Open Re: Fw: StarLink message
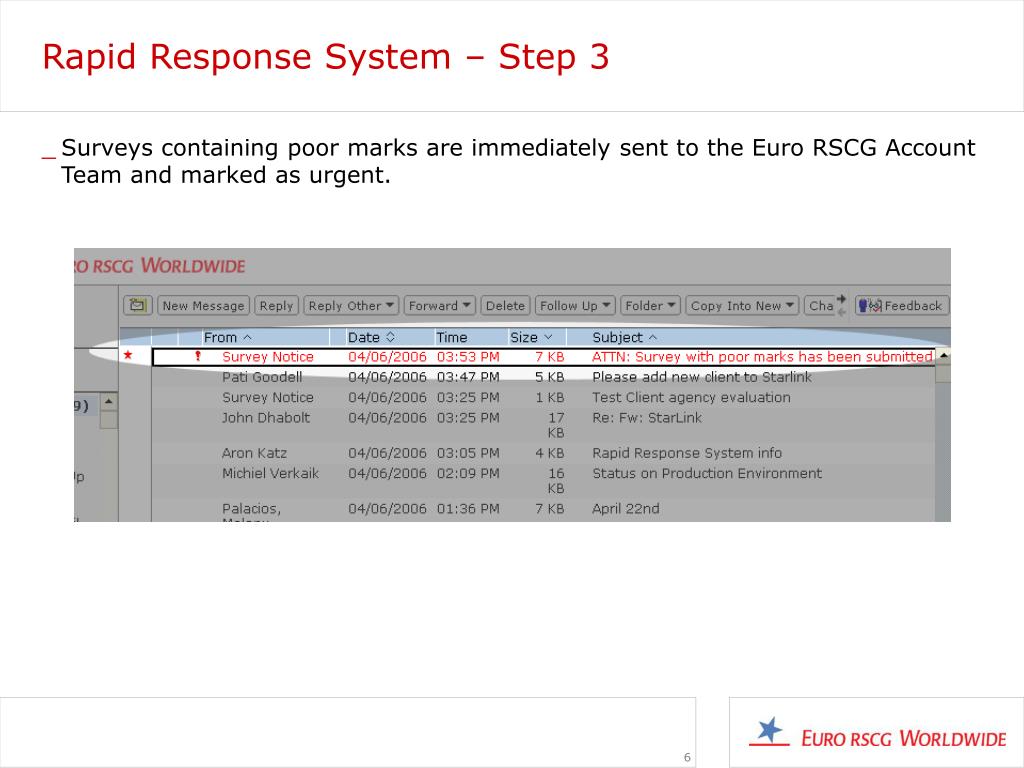This screenshot has height=768, width=1024. pyautogui.click(x=647, y=417)
